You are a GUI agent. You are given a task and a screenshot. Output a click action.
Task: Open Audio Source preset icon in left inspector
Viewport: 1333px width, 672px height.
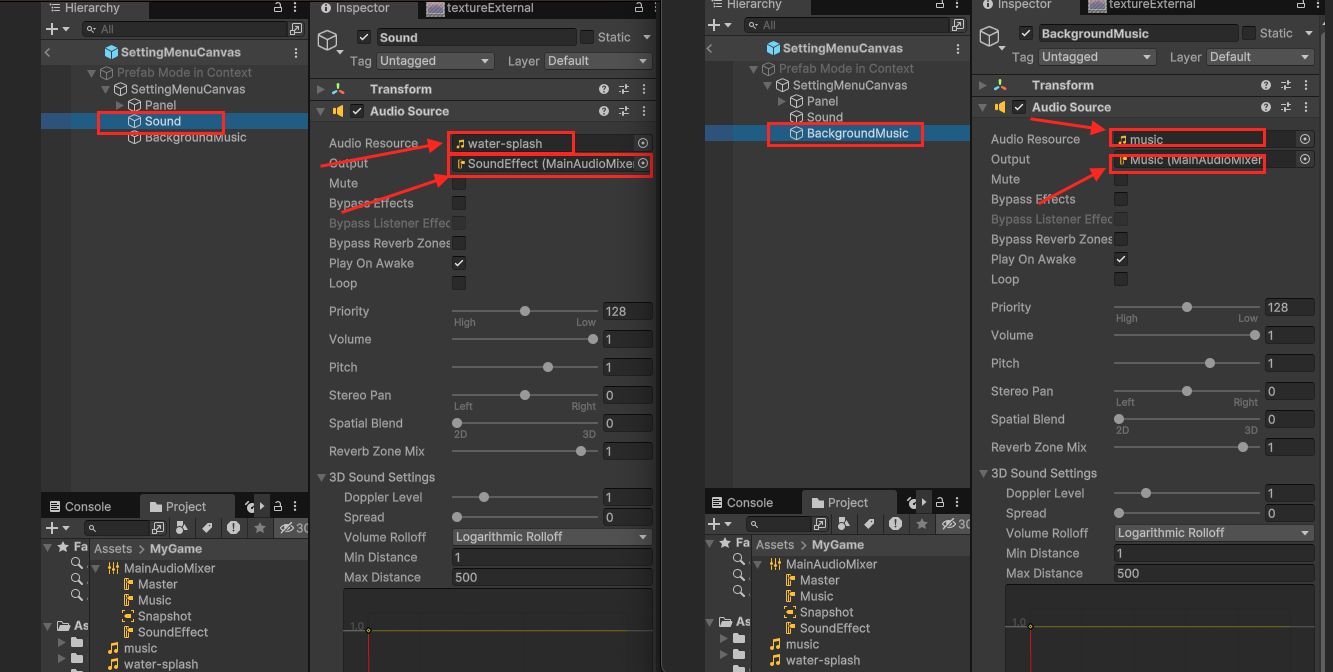[624, 111]
